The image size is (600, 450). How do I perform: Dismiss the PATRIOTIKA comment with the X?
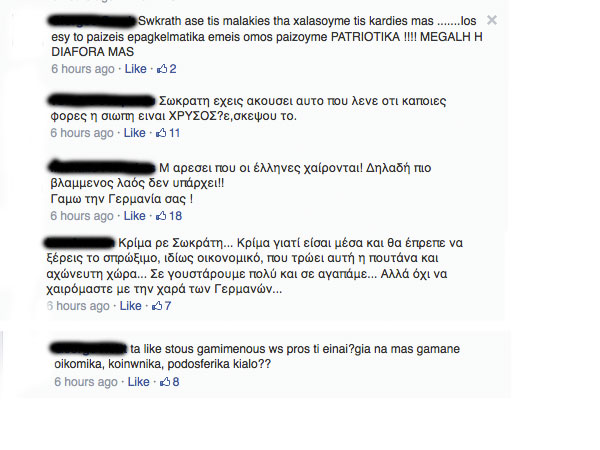pyautogui.click(x=492, y=20)
